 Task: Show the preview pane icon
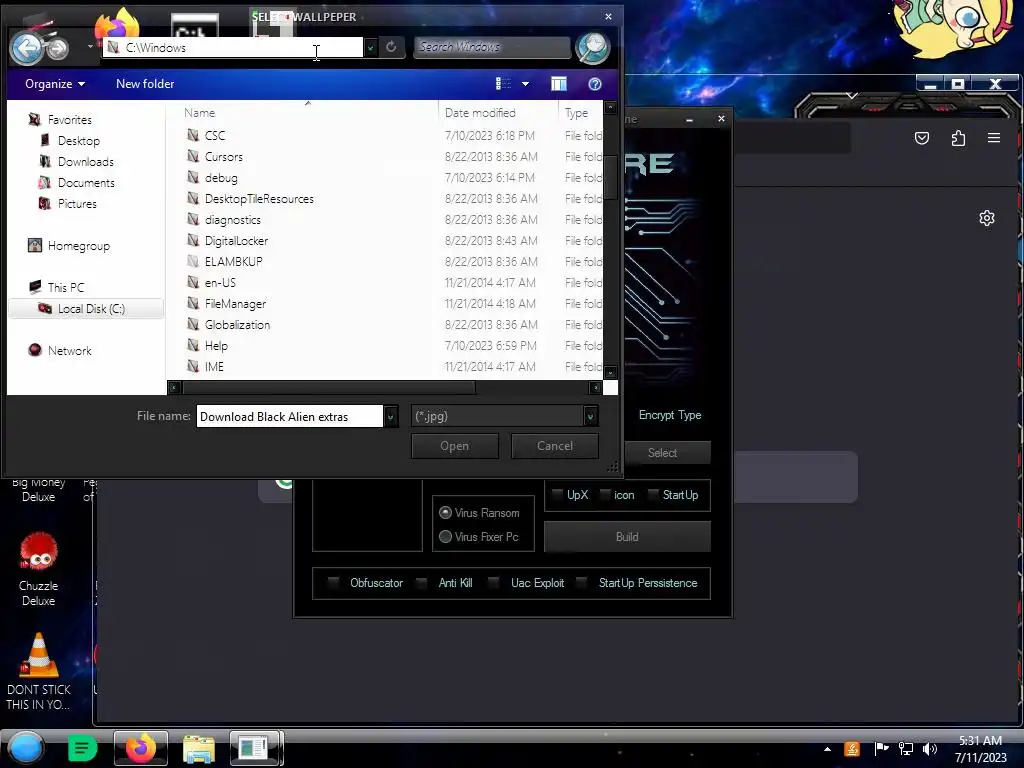[x=559, y=84]
